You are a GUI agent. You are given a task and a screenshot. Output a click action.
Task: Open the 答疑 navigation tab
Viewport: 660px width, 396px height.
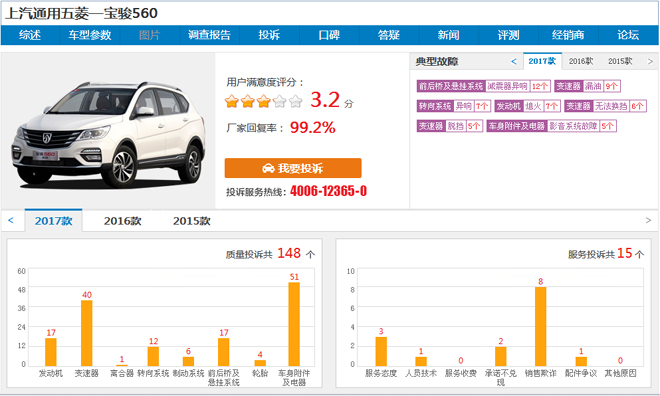coord(389,35)
